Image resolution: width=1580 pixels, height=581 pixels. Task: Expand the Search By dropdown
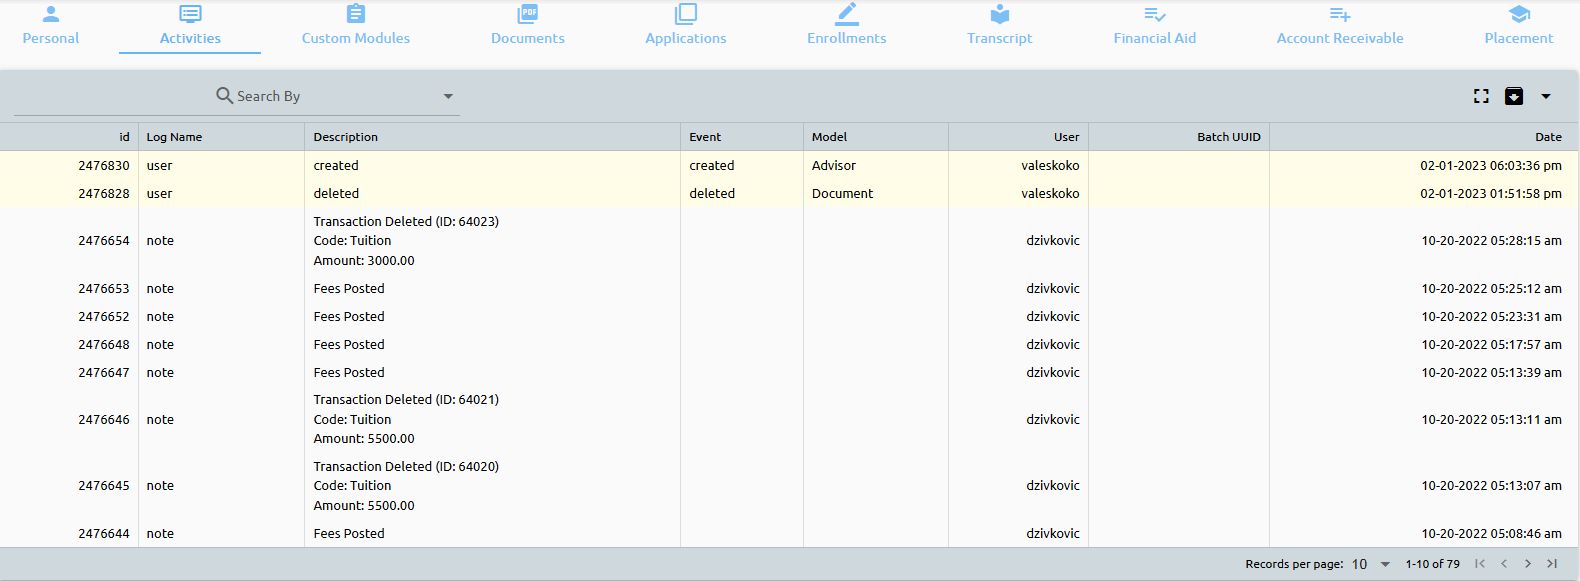(448, 96)
